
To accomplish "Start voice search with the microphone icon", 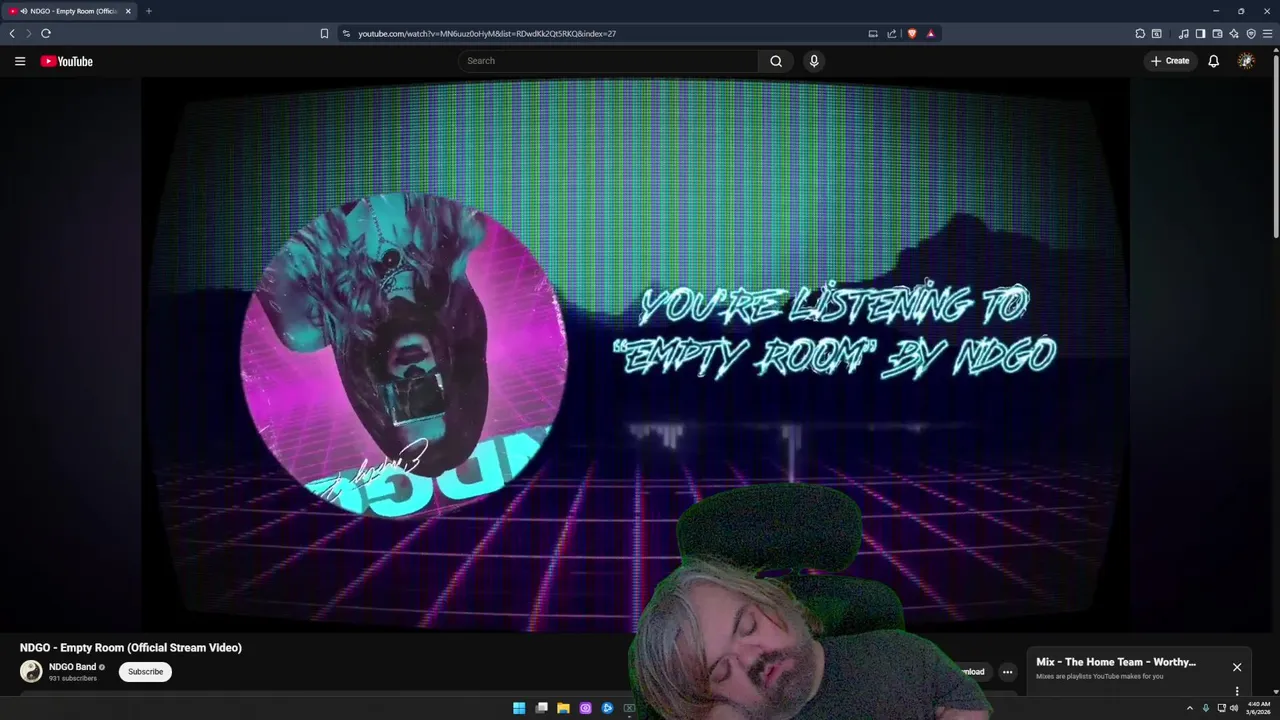I will tap(814, 61).
